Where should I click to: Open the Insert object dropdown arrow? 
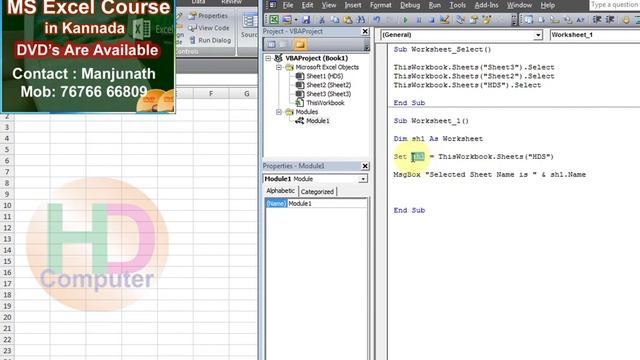click(296, 20)
